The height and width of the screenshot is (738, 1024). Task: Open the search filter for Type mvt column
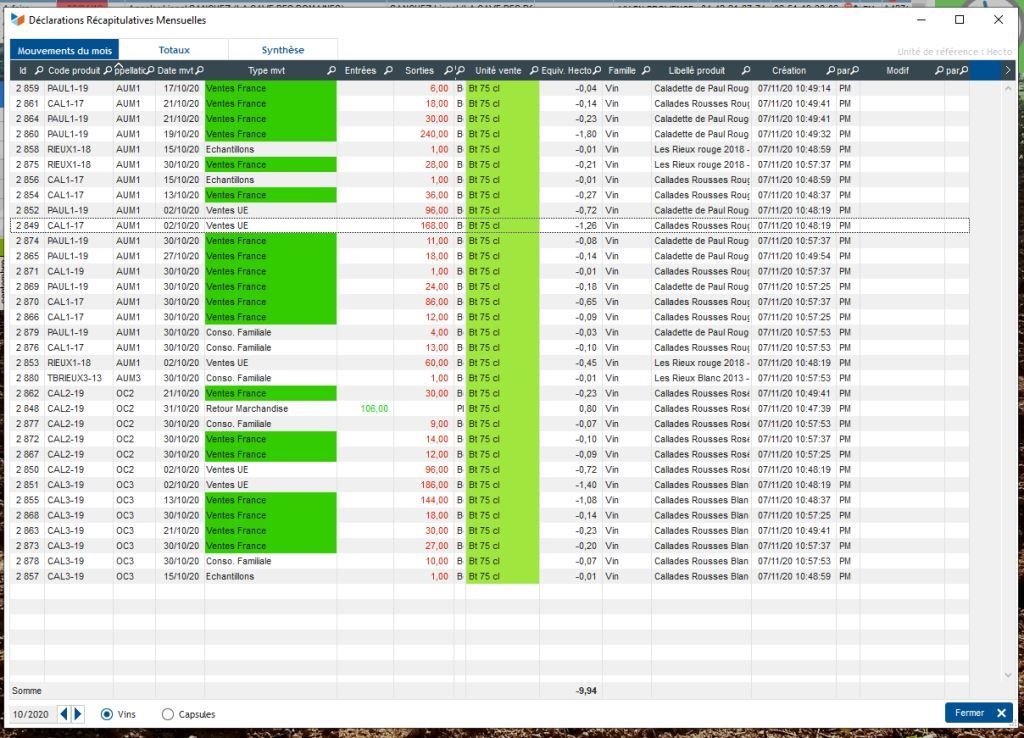click(331, 71)
